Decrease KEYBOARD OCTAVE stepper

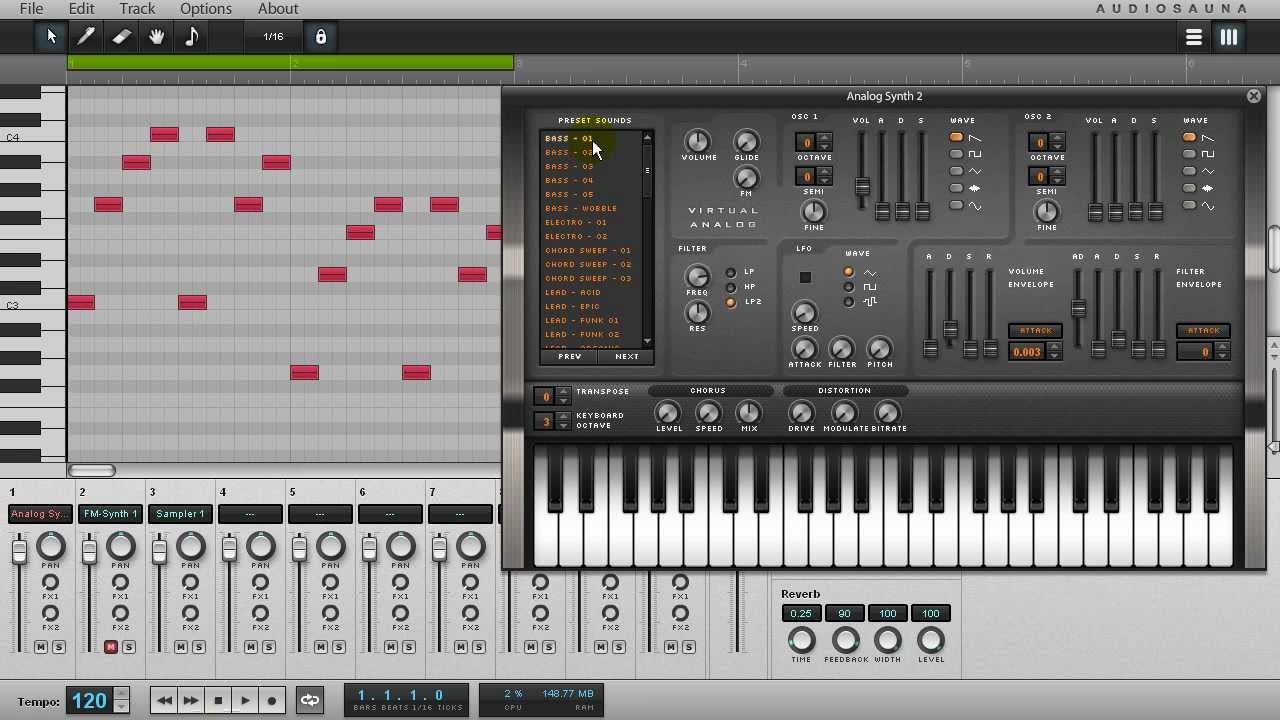pos(564,426)
